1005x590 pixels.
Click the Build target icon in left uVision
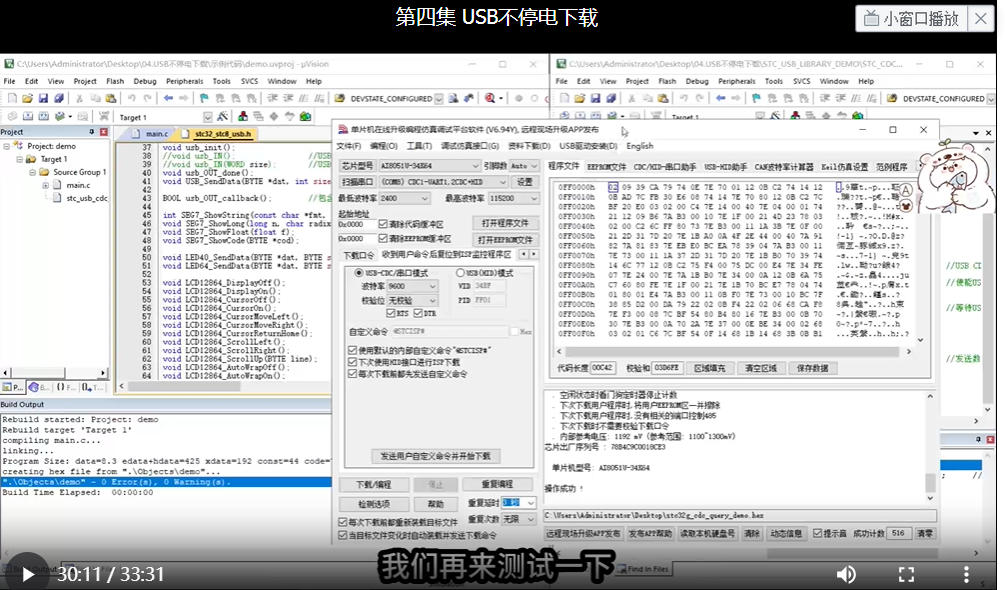pos(28,116)
